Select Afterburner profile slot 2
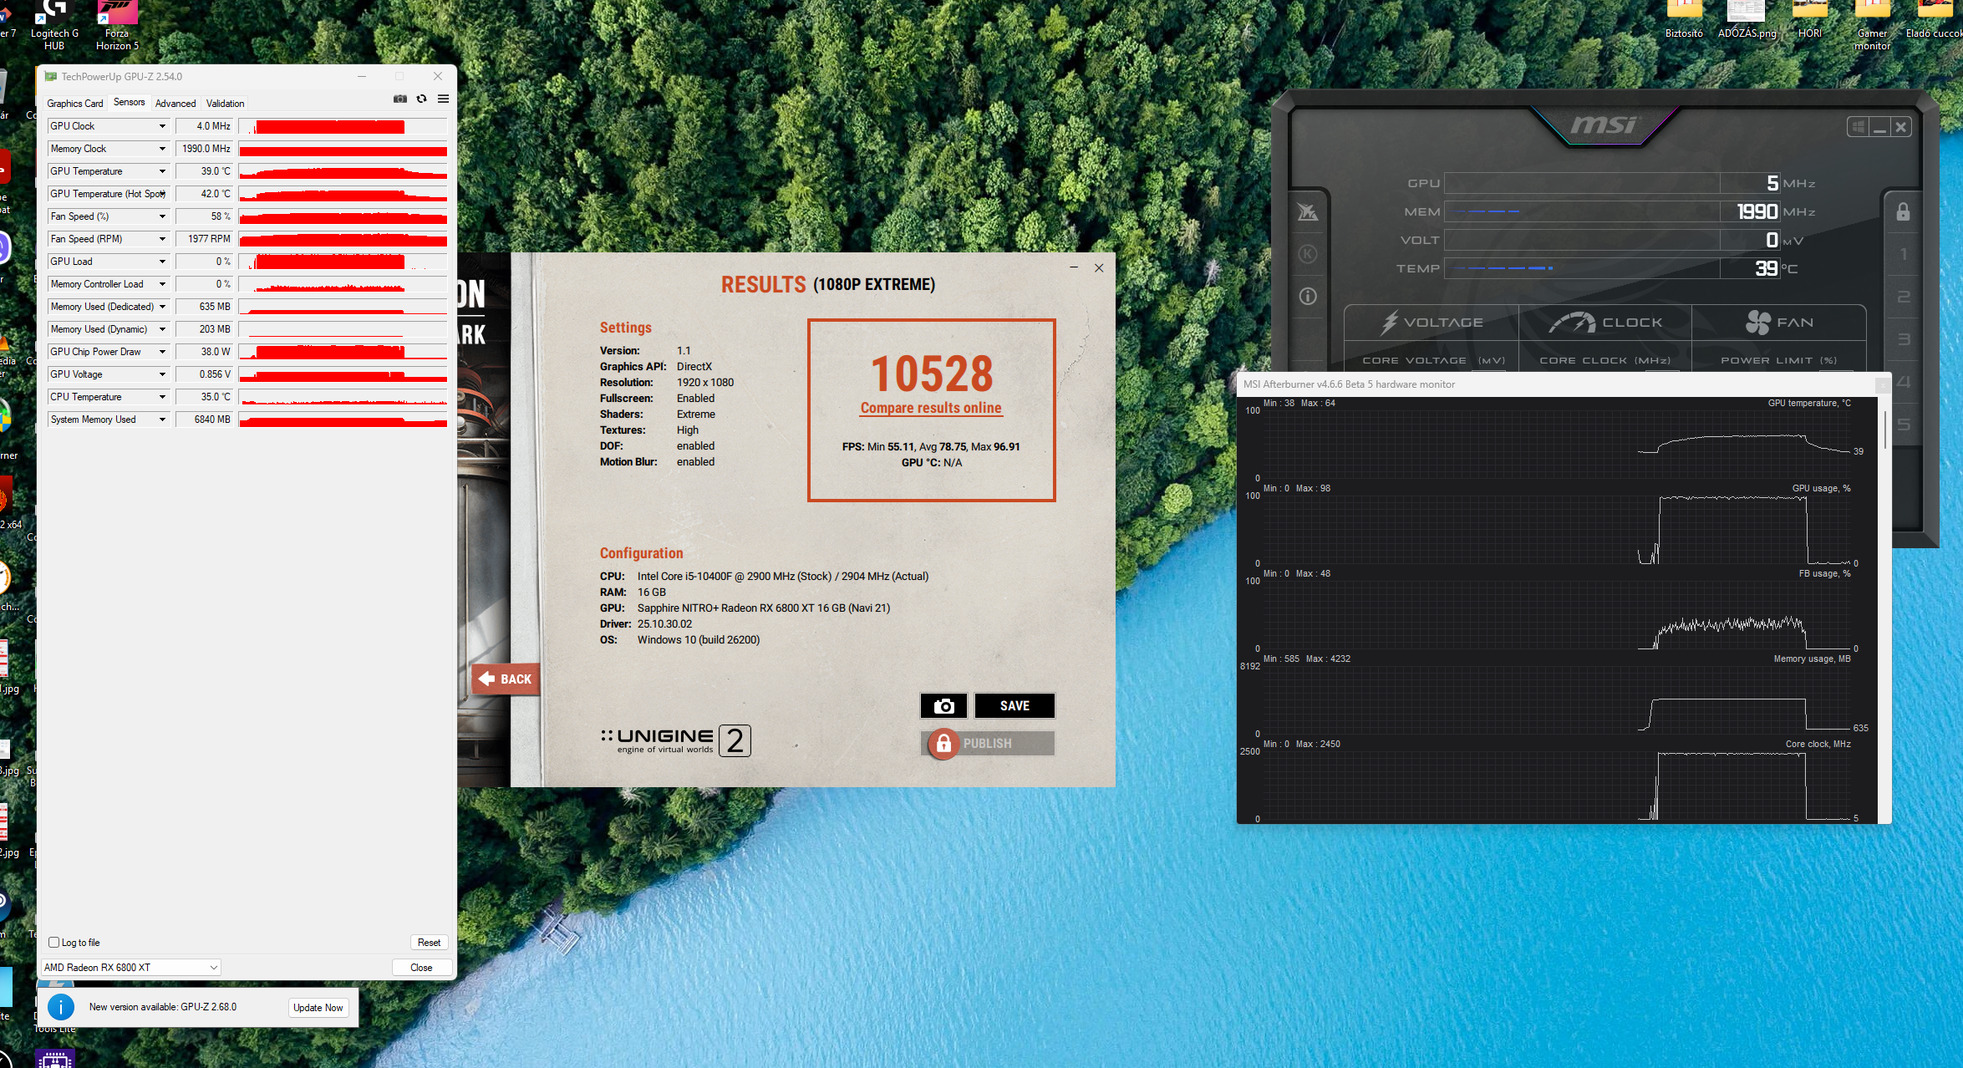 pos(1903,297)
